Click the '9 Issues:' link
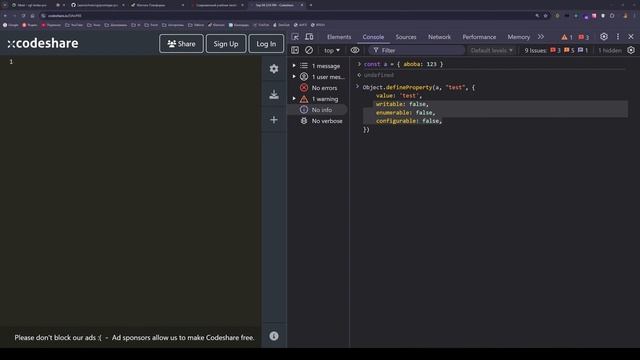This screenshot has width=640, height=360. tap(535, 50)
